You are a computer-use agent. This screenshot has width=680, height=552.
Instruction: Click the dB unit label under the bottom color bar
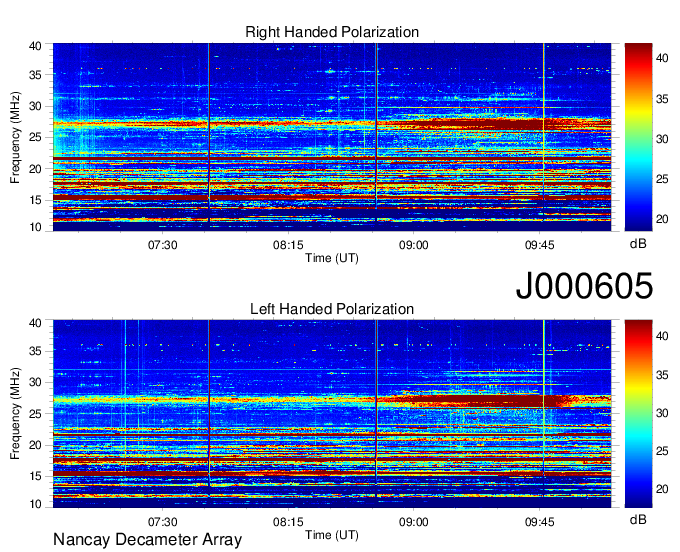click(638, 519)
